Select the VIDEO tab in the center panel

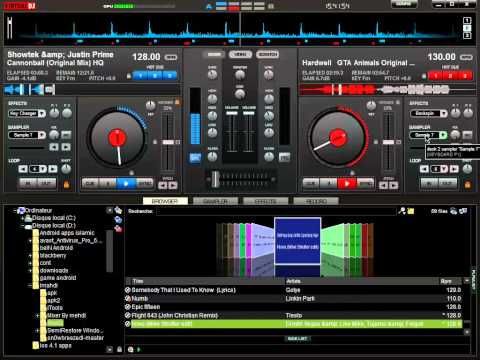coord(240,54)
